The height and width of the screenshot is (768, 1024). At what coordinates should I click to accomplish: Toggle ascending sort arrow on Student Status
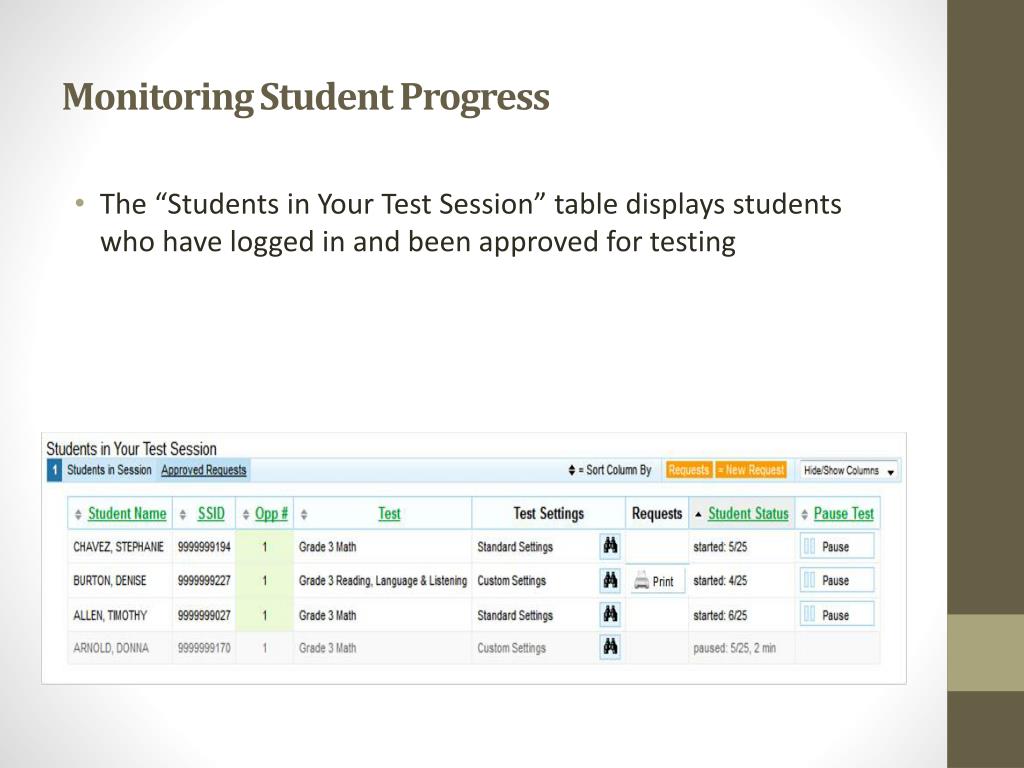pyautogui.click(x=698, y=515)
